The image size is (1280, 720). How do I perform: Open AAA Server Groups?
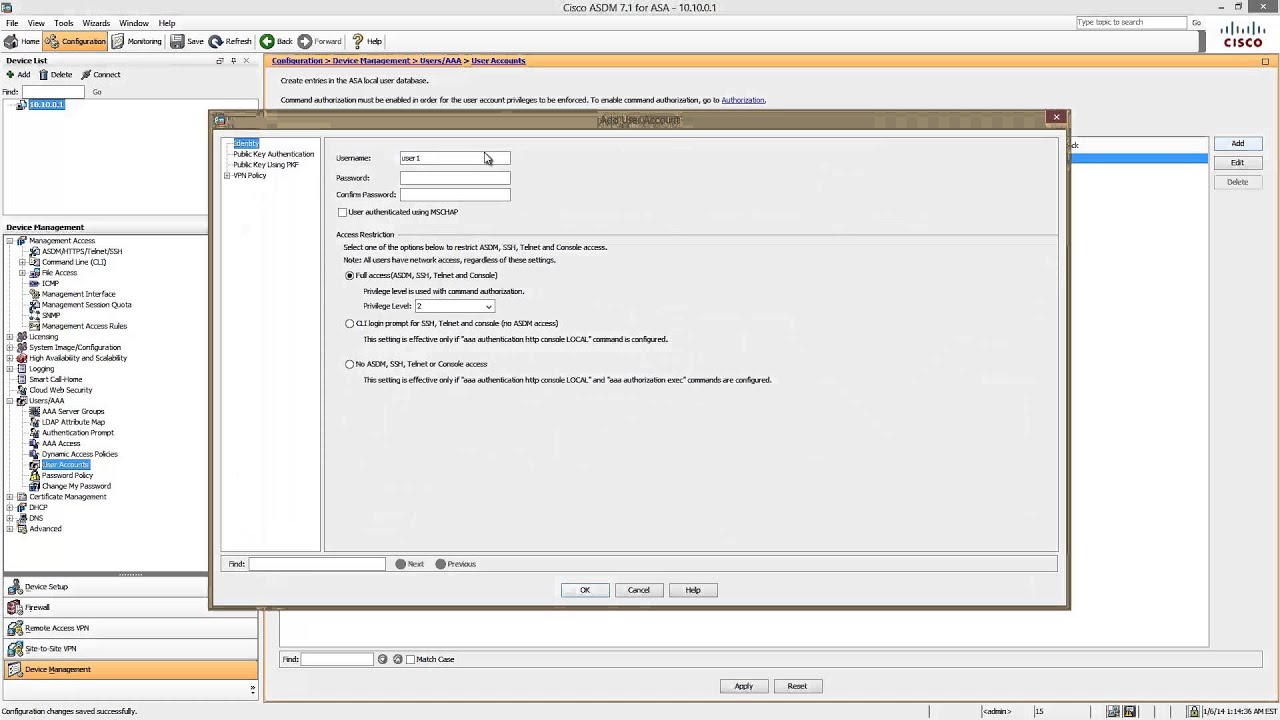click(x=72, y=411)
